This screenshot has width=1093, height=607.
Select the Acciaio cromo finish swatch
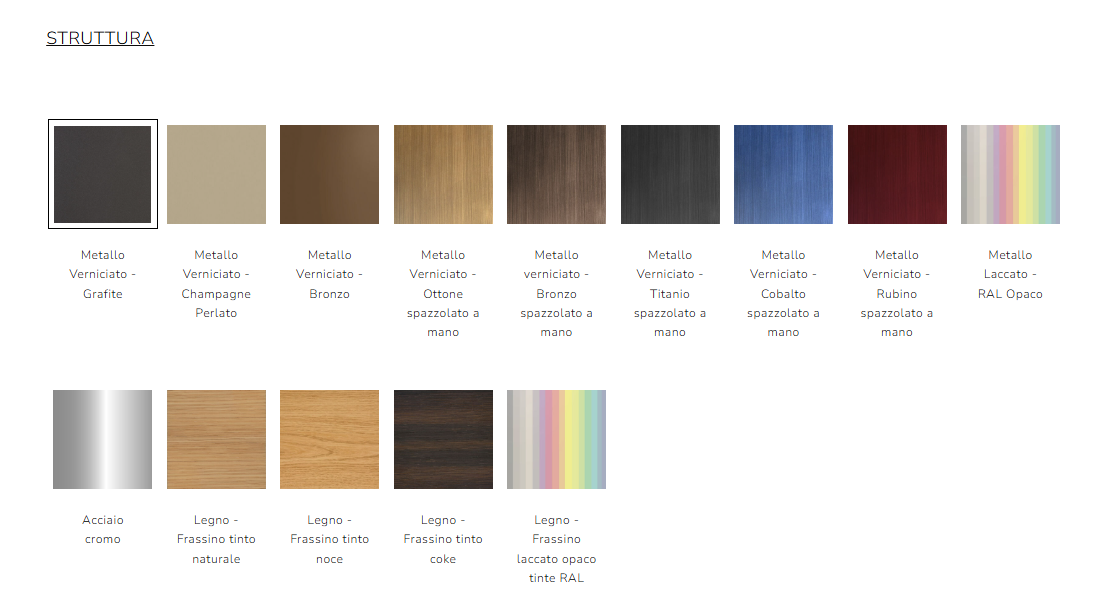pyautogui.click(x=102, y=439)
